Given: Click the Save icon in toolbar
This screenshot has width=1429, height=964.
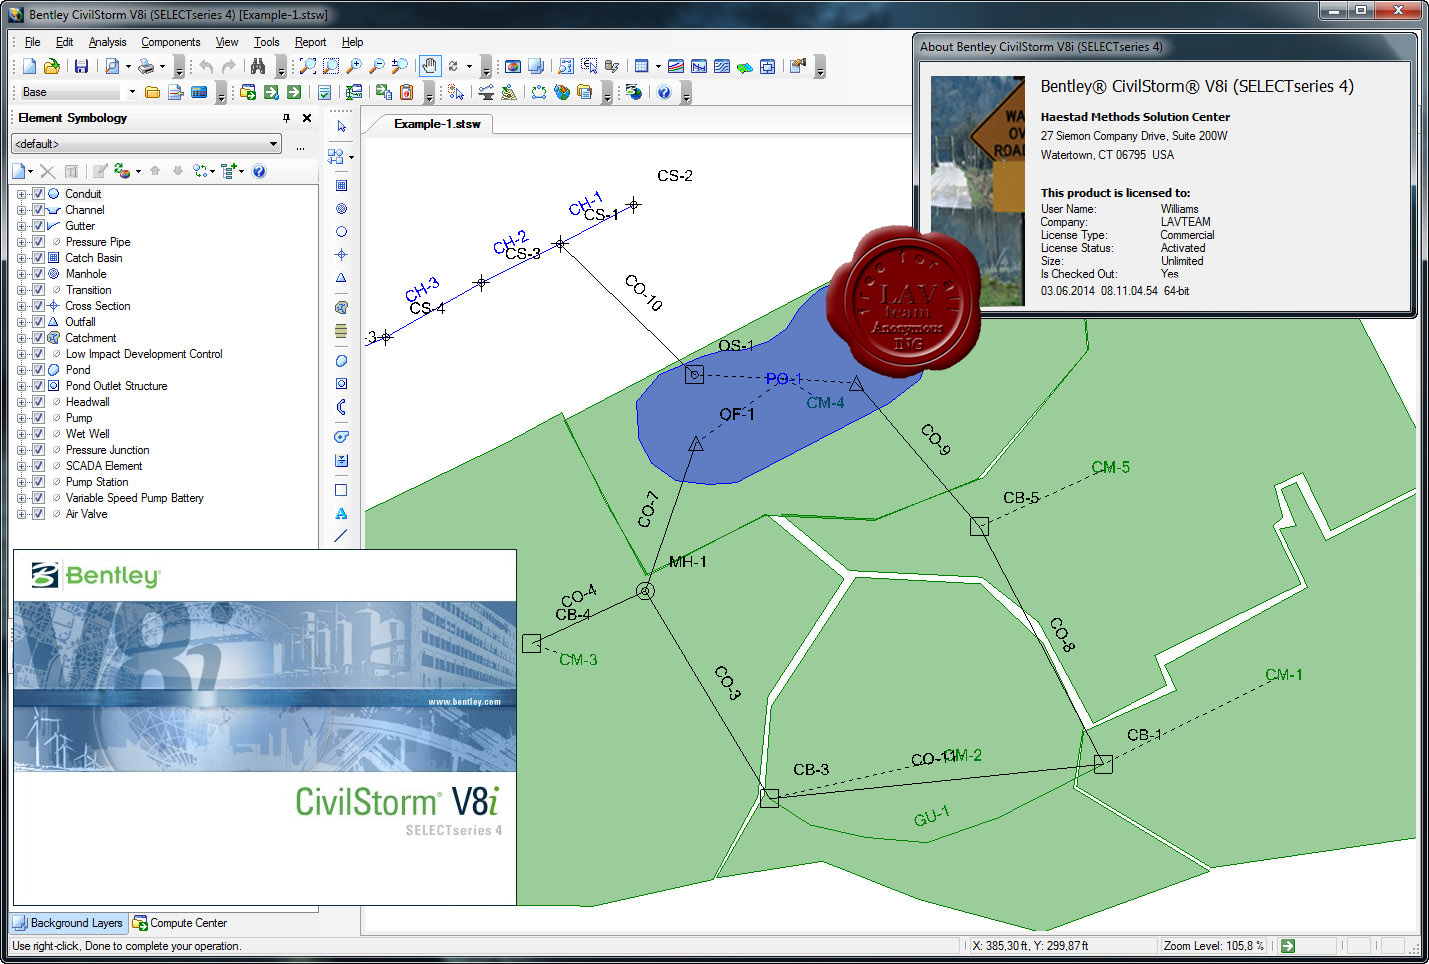Looking at the screenshot, I should pos(81,66).
